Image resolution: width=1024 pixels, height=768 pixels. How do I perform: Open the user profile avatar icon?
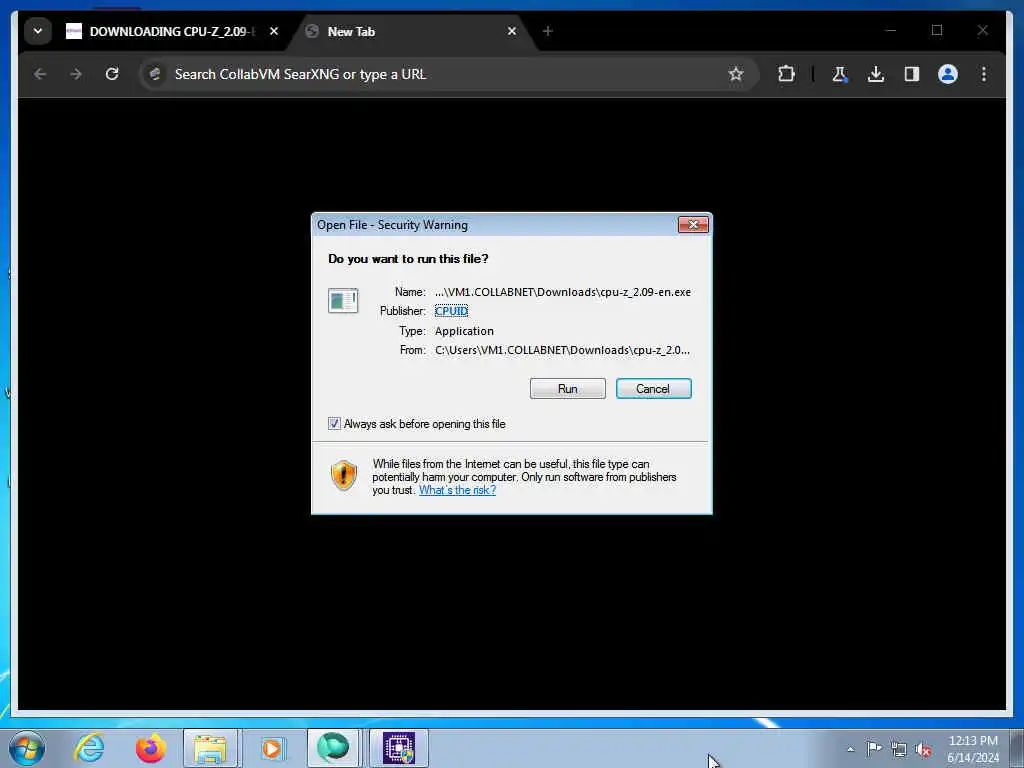click(x=948, y=74)
